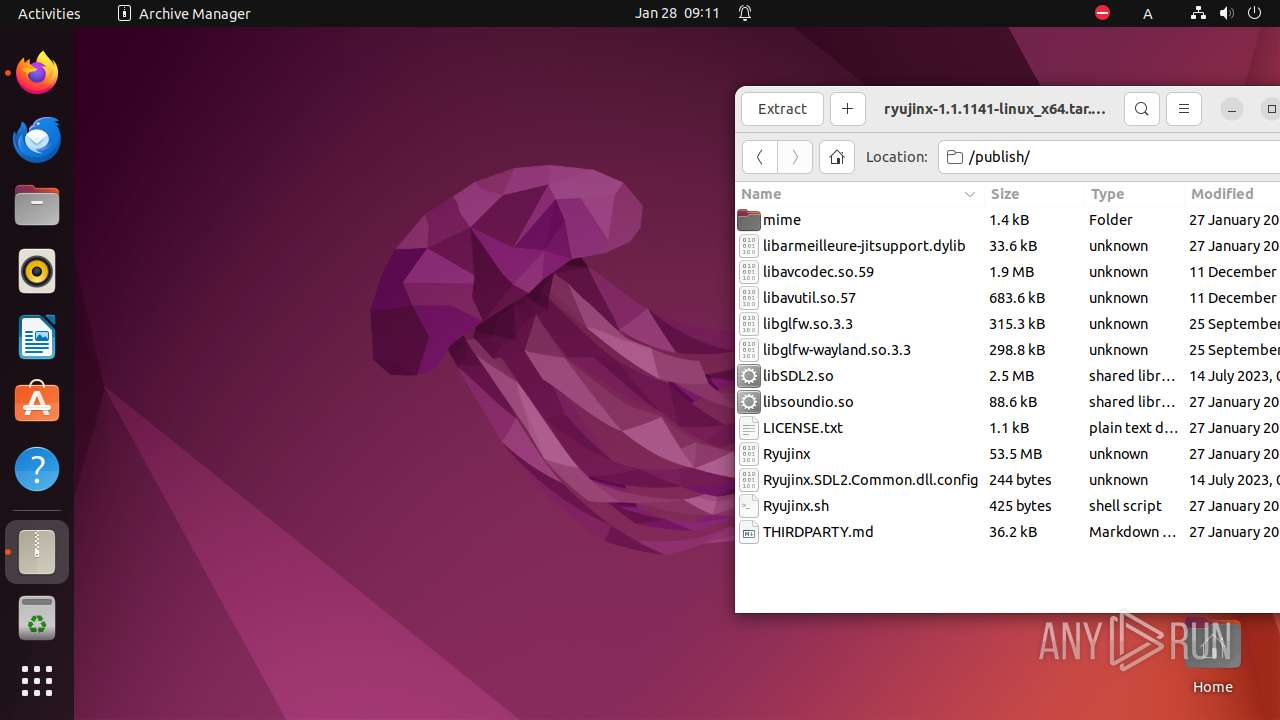This screenshot has height=720, width=1280.
Task: Select the mime folder icon
Action: point(749,220)
